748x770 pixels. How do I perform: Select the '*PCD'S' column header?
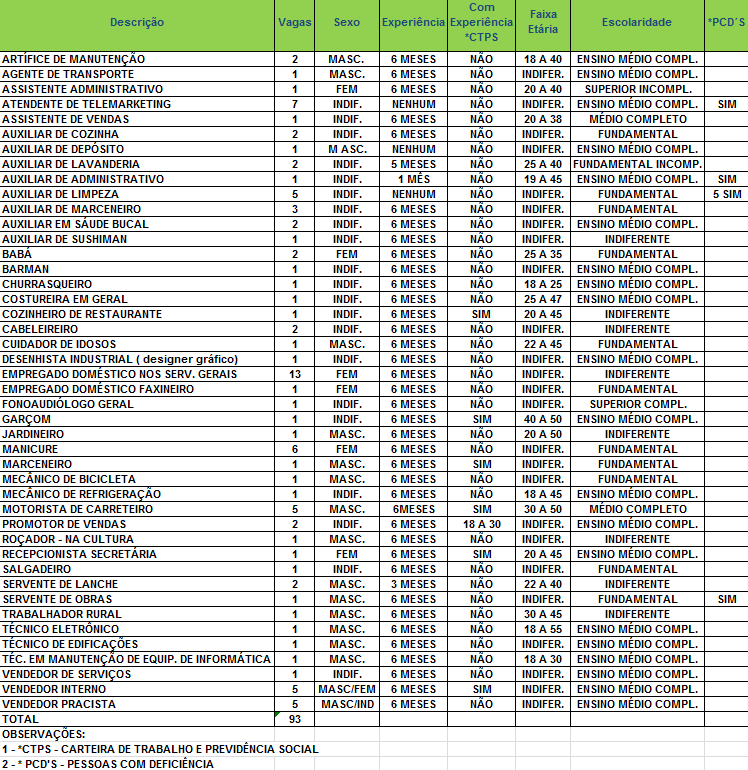[726, 22]
